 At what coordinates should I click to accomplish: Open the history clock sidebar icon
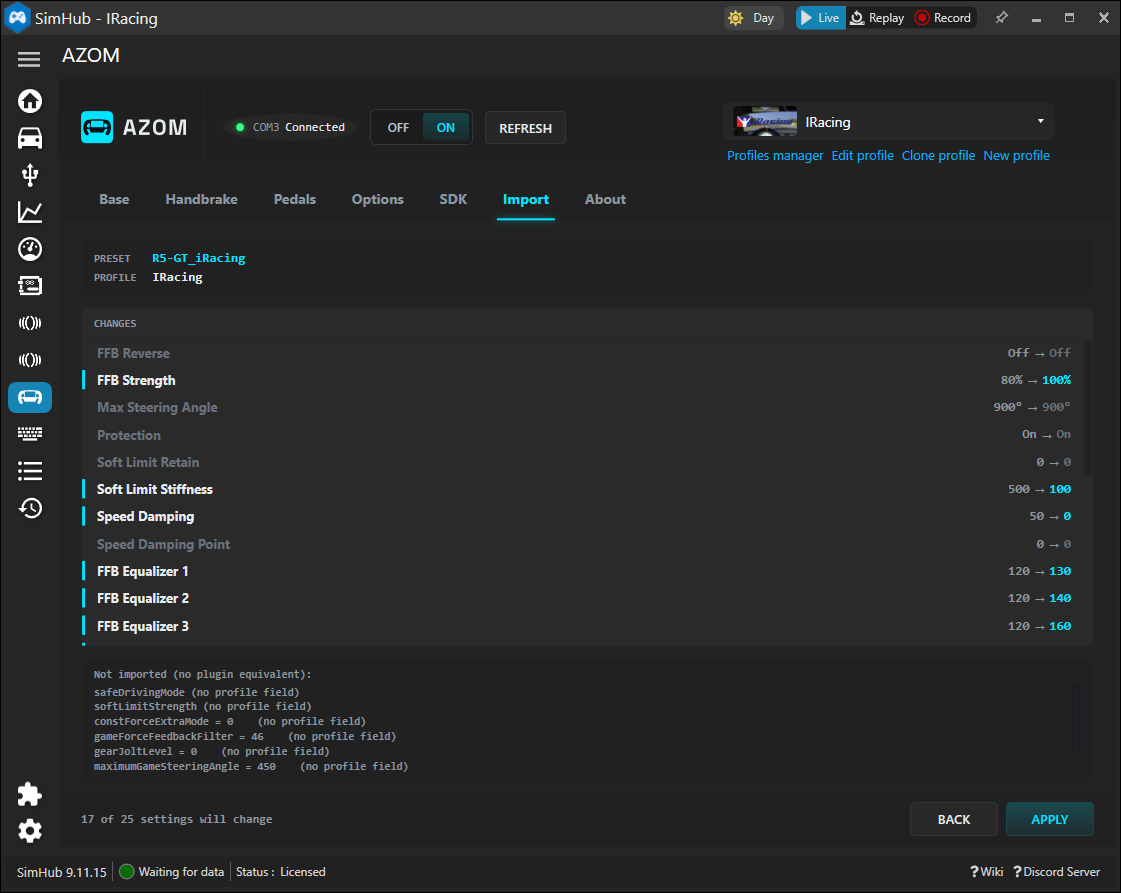29,508
